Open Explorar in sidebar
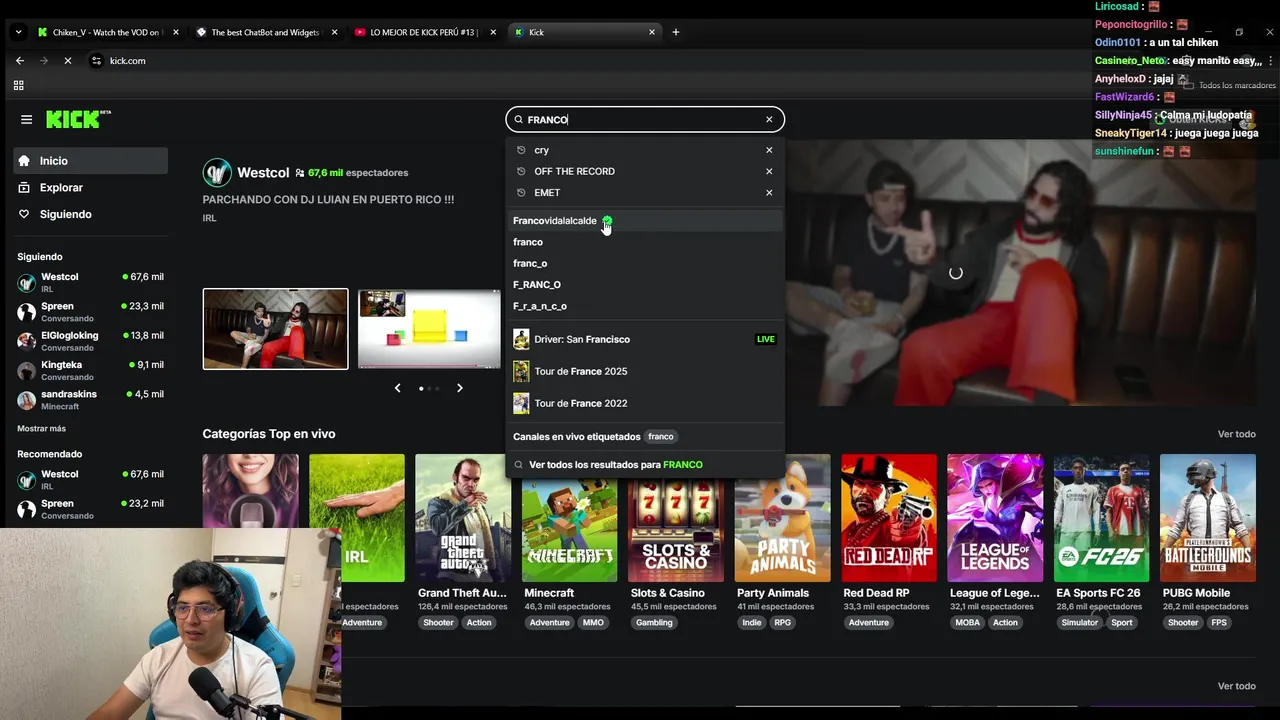The image size is (1280, 720). tap(91, 188)
